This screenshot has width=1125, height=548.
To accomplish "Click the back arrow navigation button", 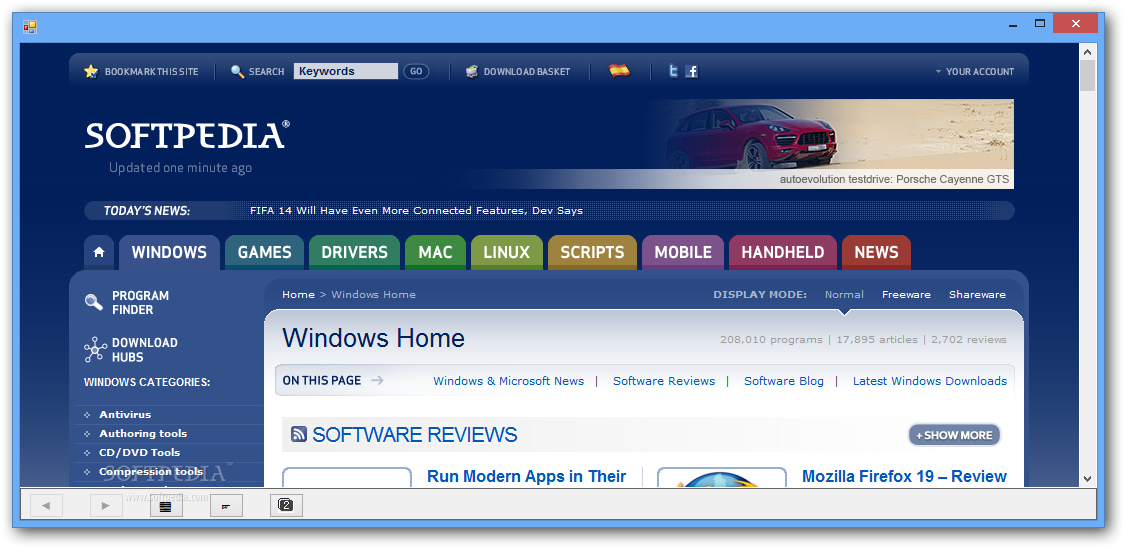I will pyautogui.click(x=46, y=506).
